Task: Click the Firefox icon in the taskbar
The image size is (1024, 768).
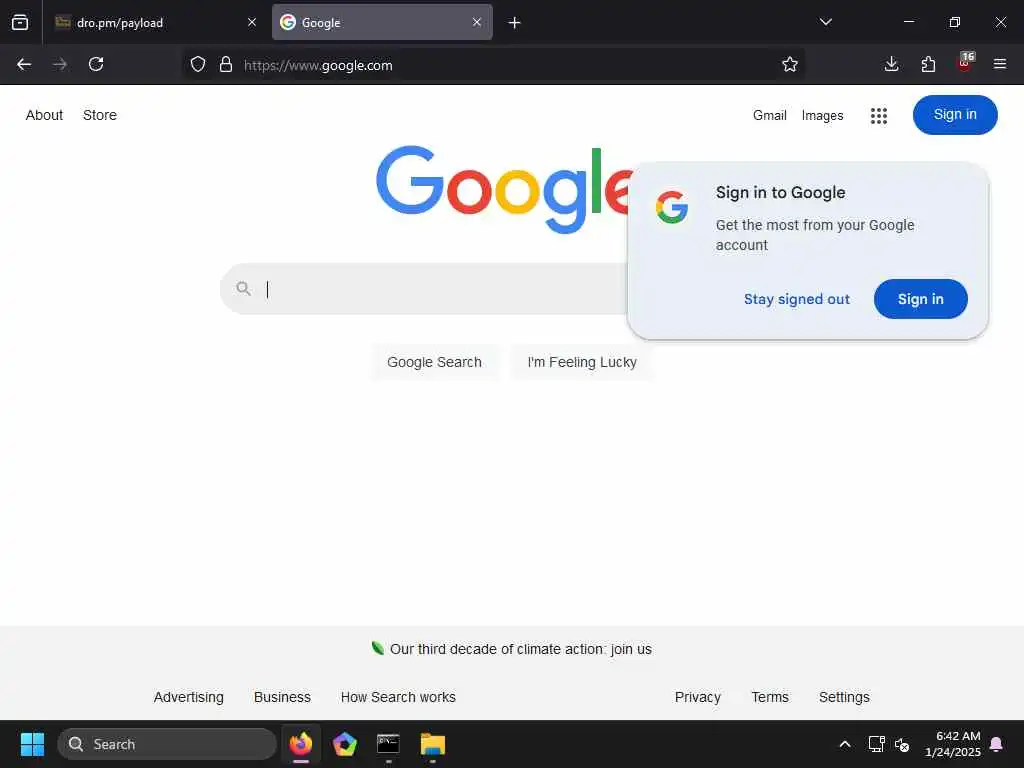Action: pyautogui.click(x=301, y=744)
